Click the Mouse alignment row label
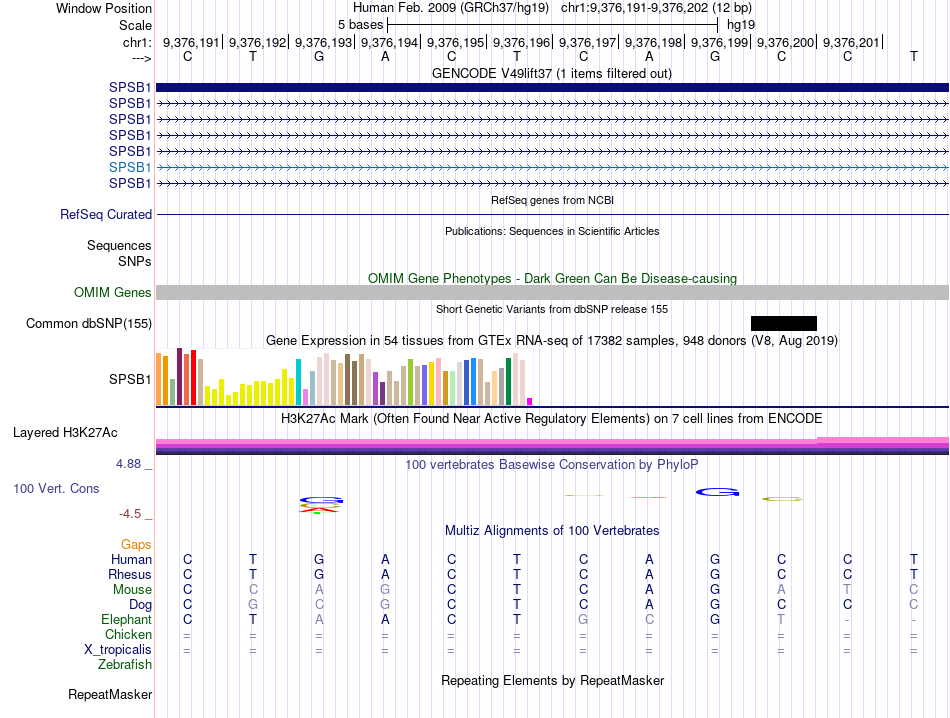Image resolution: width=950 pixels, height=718 pixels. coord(132,590)
